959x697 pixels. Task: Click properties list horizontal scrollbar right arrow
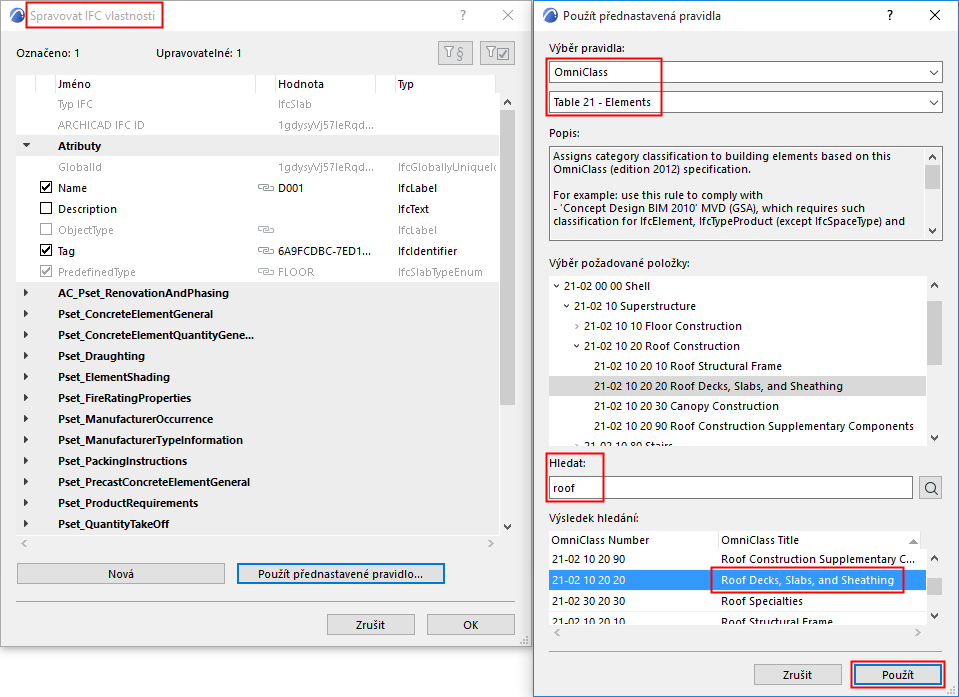[x=491, y=543]
